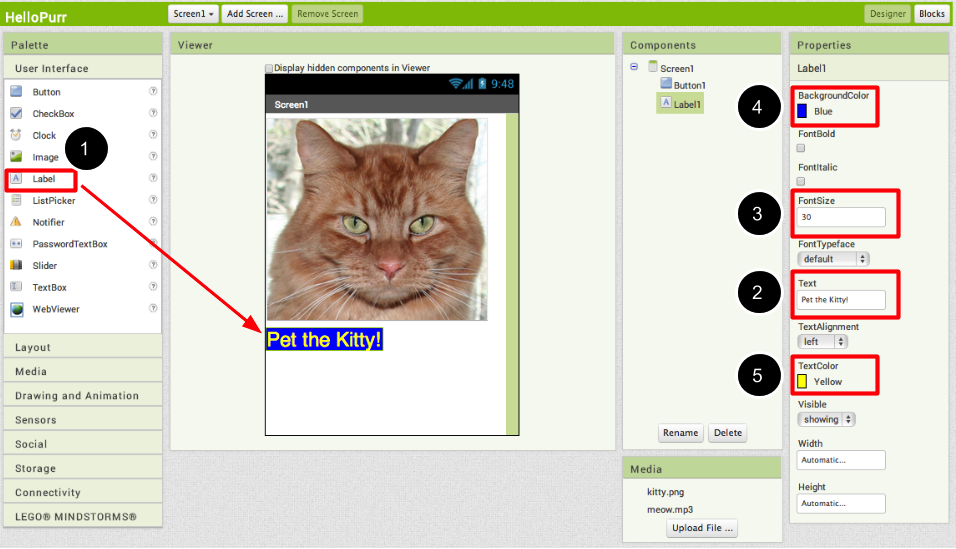Select the Button component icon in Palette
956x549 pixels.
tap(16, 92)
